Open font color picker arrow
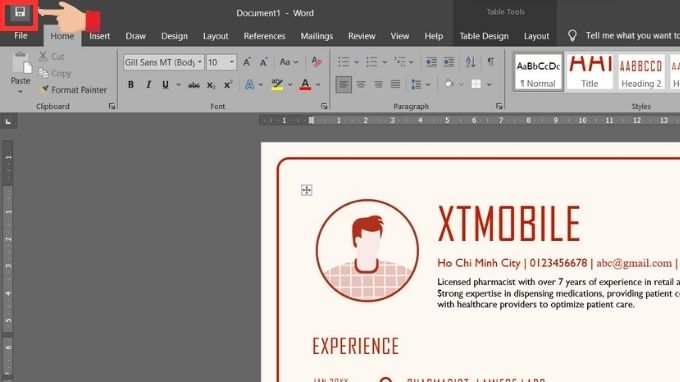The image size is (680, 382). 318,85
